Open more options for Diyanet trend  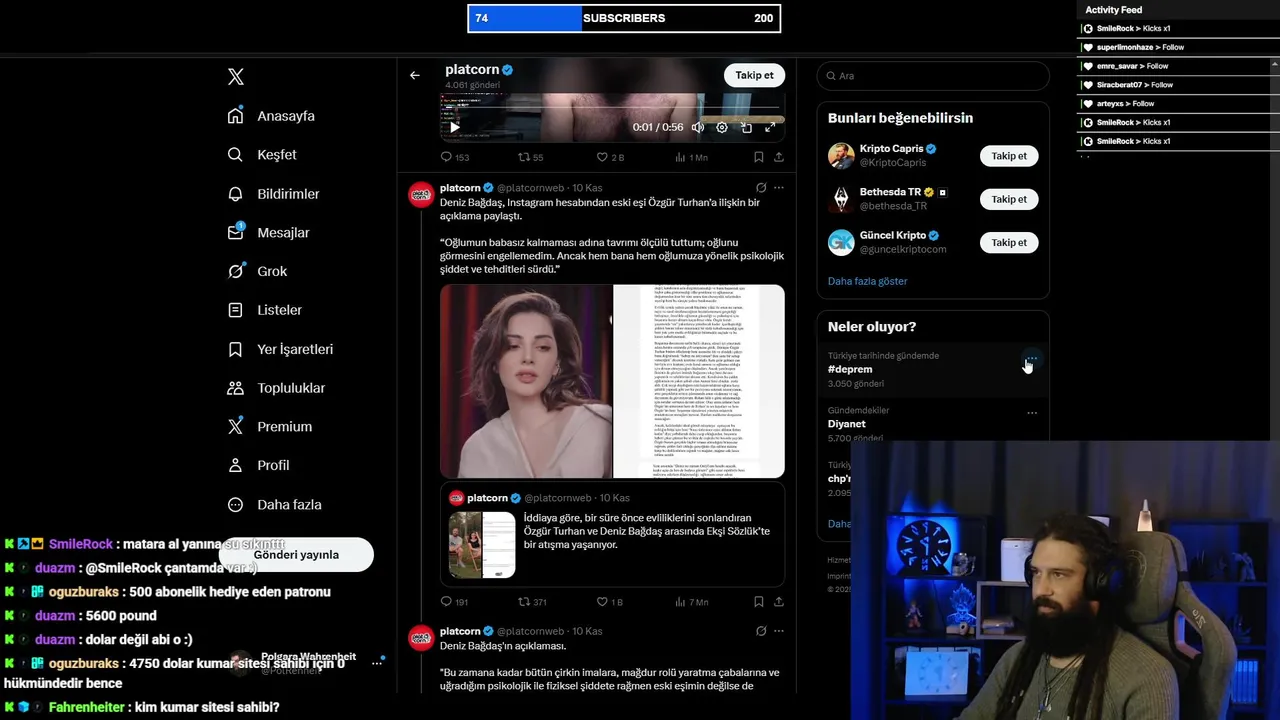click(1032, 412)
